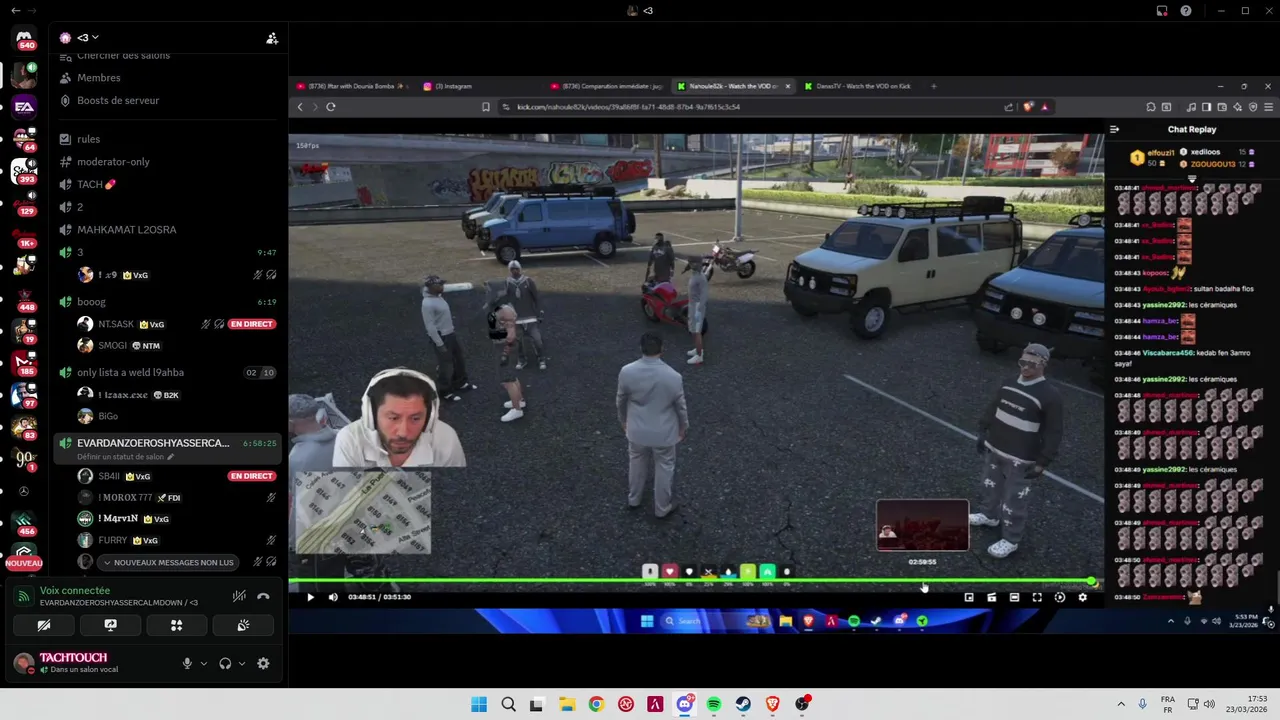Jump to NOUVEAUX MESSAGES NON LUS
The width and height of the screenshot is (1280, 720).
pos(169,563)
